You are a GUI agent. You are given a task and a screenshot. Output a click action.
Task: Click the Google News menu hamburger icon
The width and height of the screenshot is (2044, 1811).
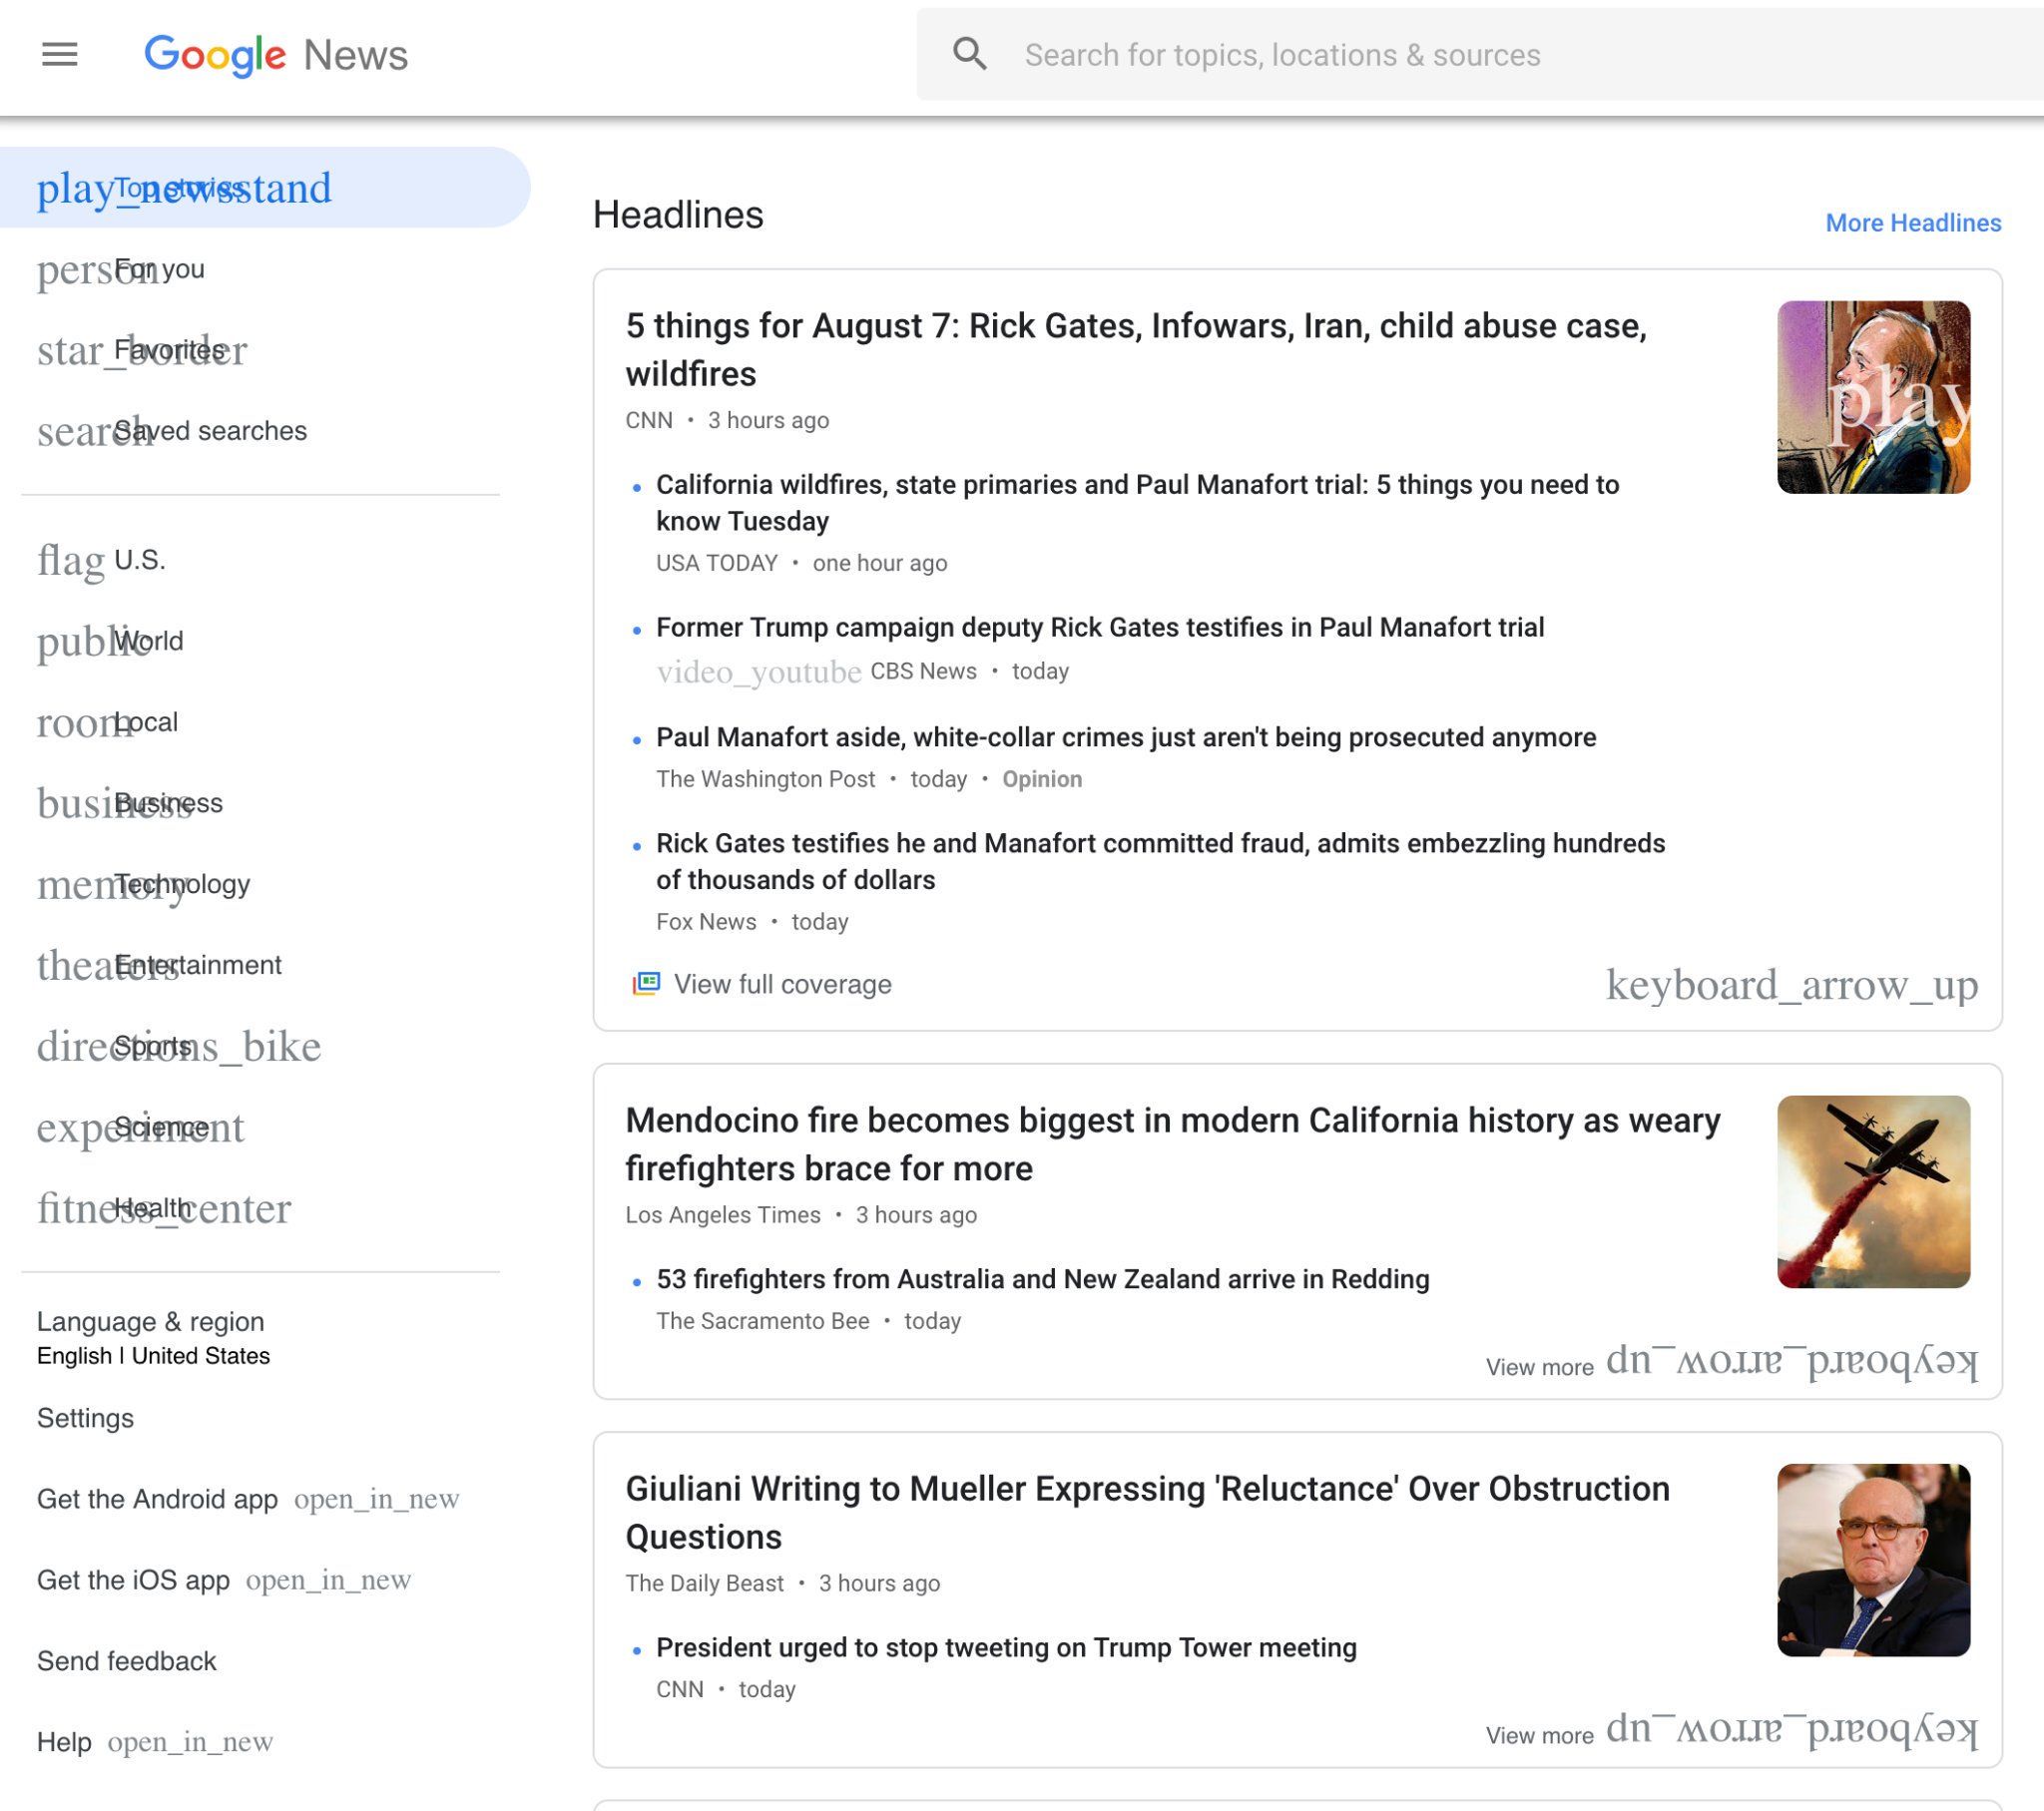(60, 54)
